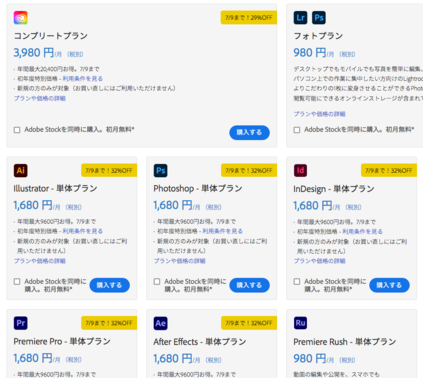Check Adobe Stock option on InDesign card
The width and height of the screenshot is (423, 378).
pos(297,282)
